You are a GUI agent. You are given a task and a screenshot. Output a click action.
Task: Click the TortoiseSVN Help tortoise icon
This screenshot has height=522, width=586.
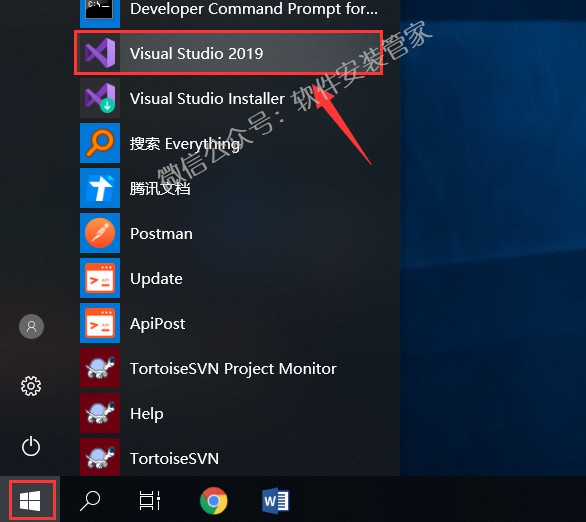(x=100, y=413)
